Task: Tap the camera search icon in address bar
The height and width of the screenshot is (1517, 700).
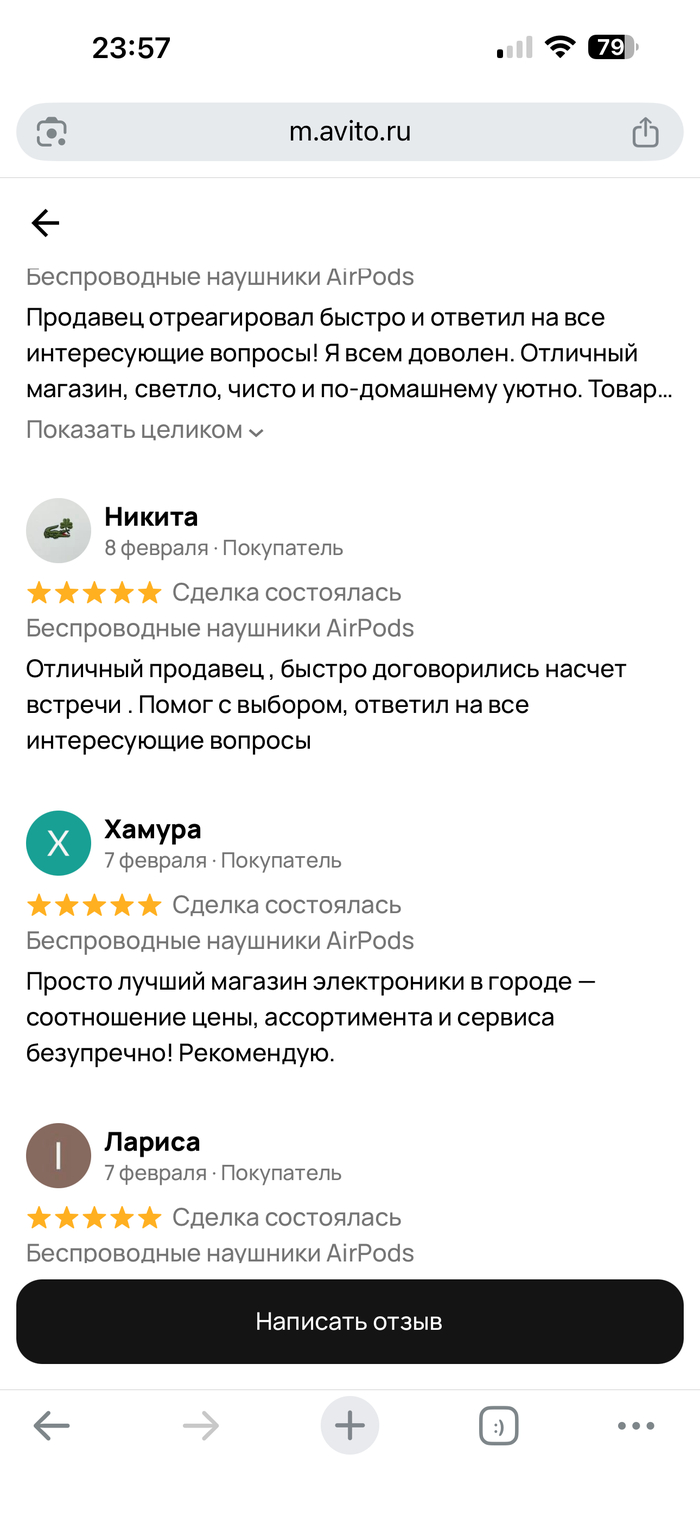Action: tap(52, 132)
